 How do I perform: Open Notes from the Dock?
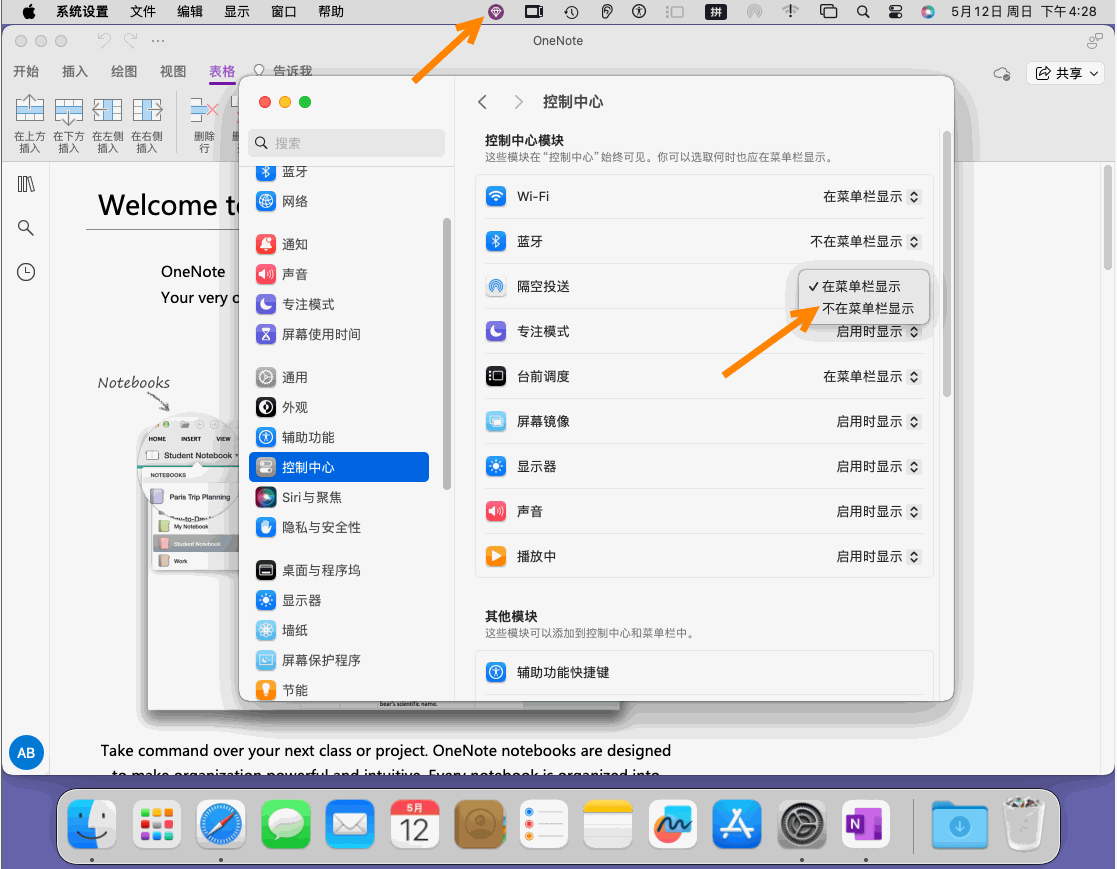608,825
